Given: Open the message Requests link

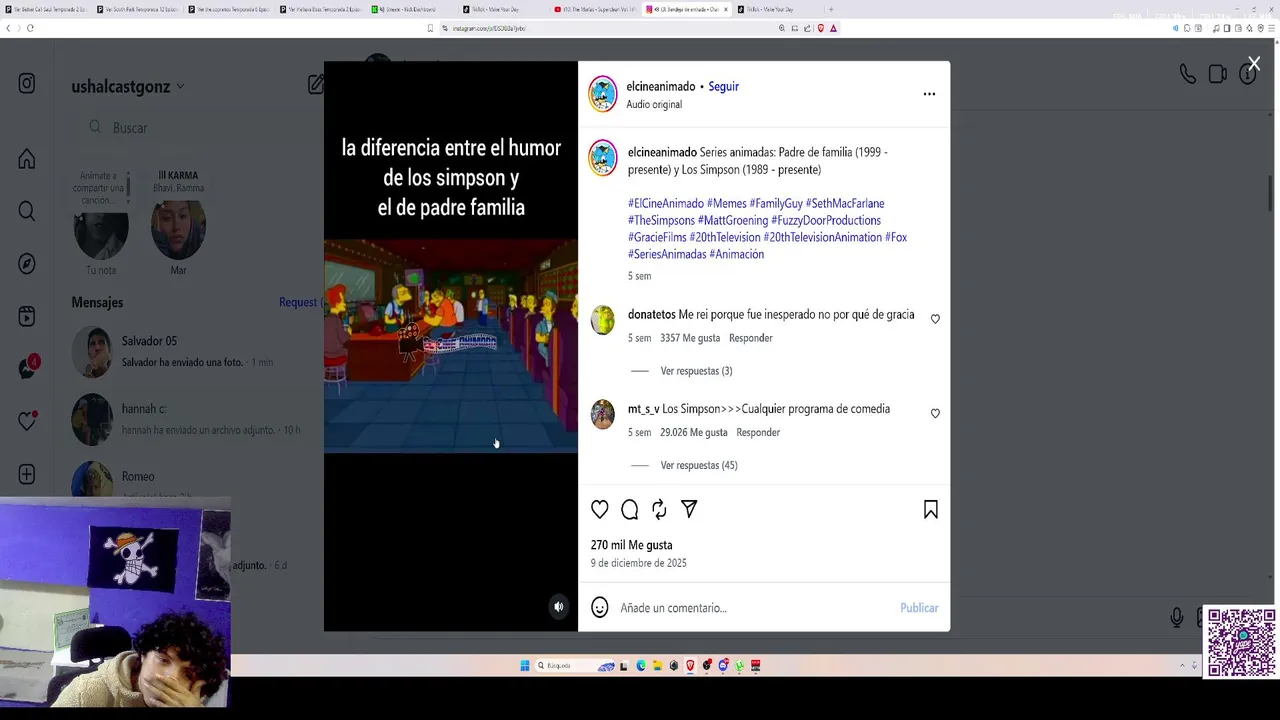Looking at the screenshot, I should coord(300,302).
